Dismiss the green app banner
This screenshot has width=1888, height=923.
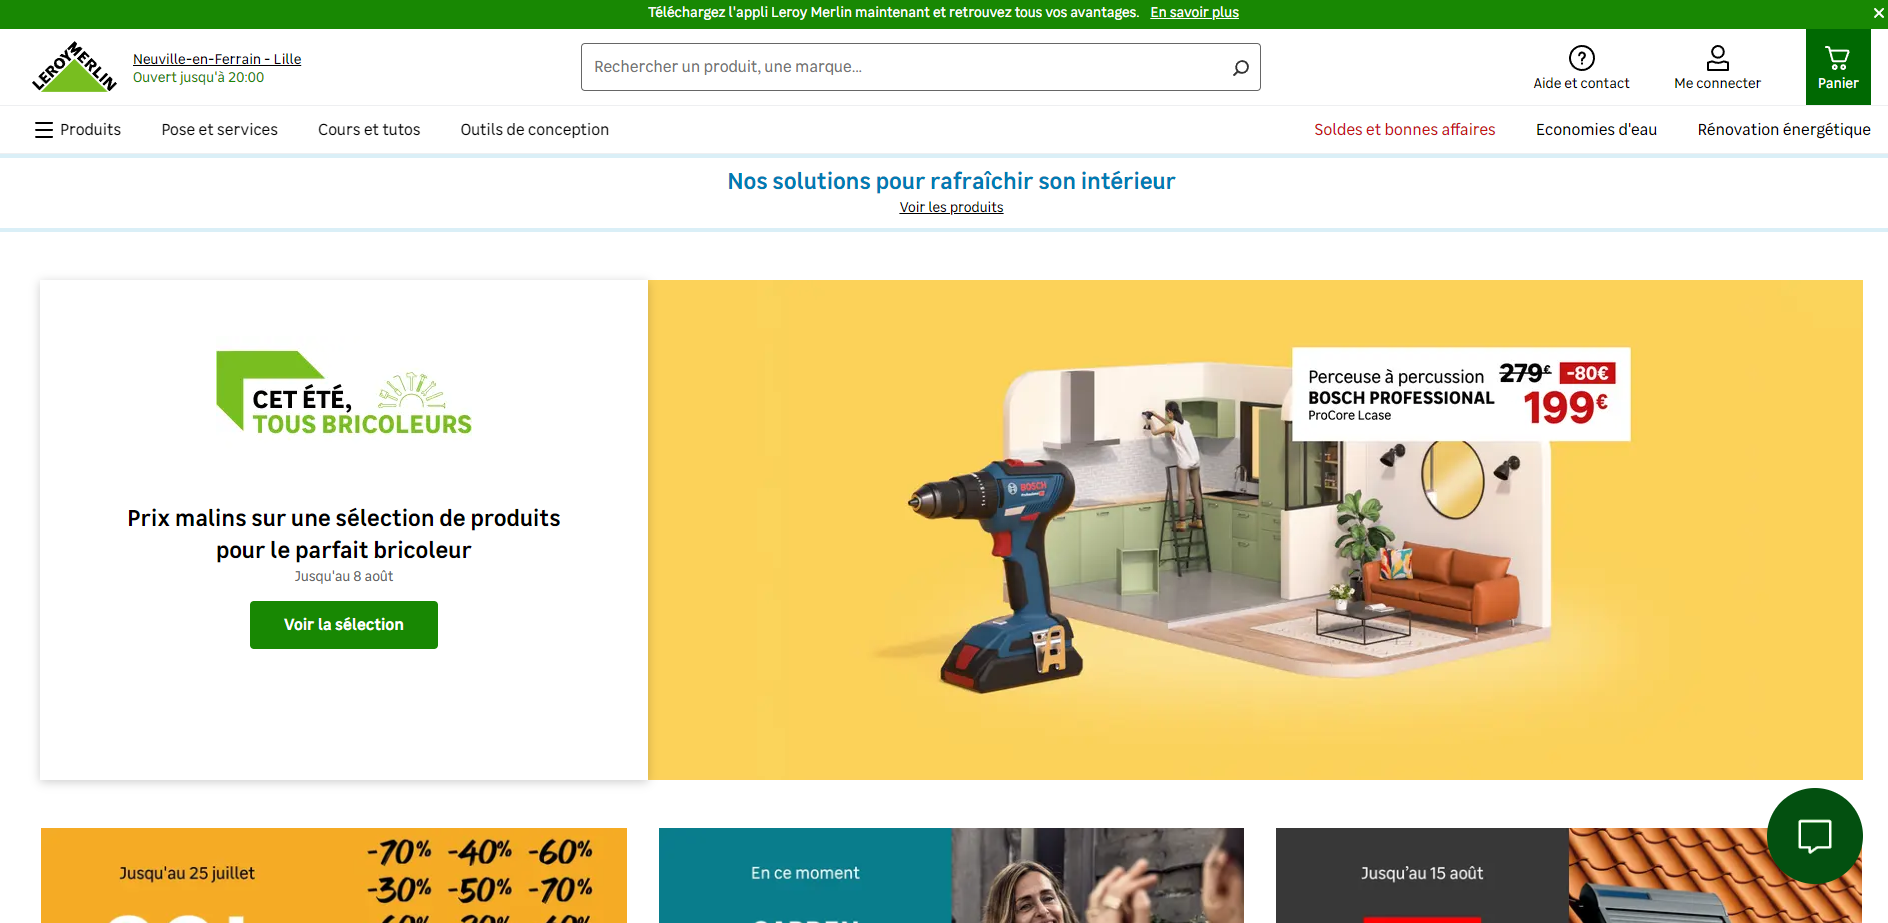point(1878,13)
